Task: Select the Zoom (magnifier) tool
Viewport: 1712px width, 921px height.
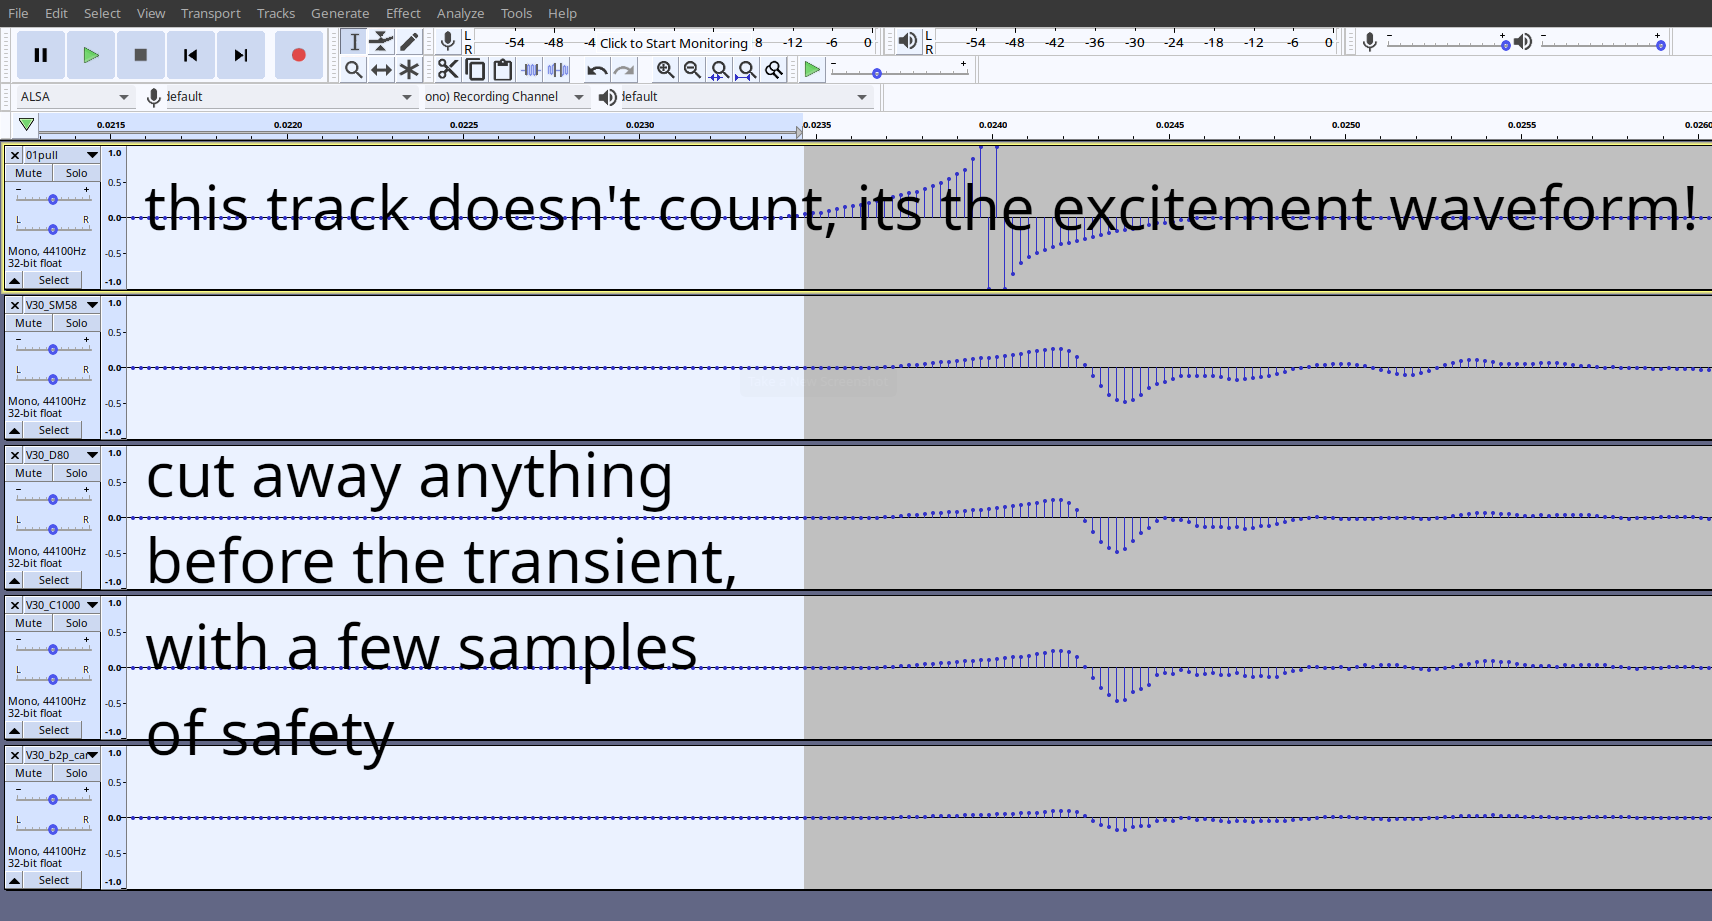Action: (354, 69)
